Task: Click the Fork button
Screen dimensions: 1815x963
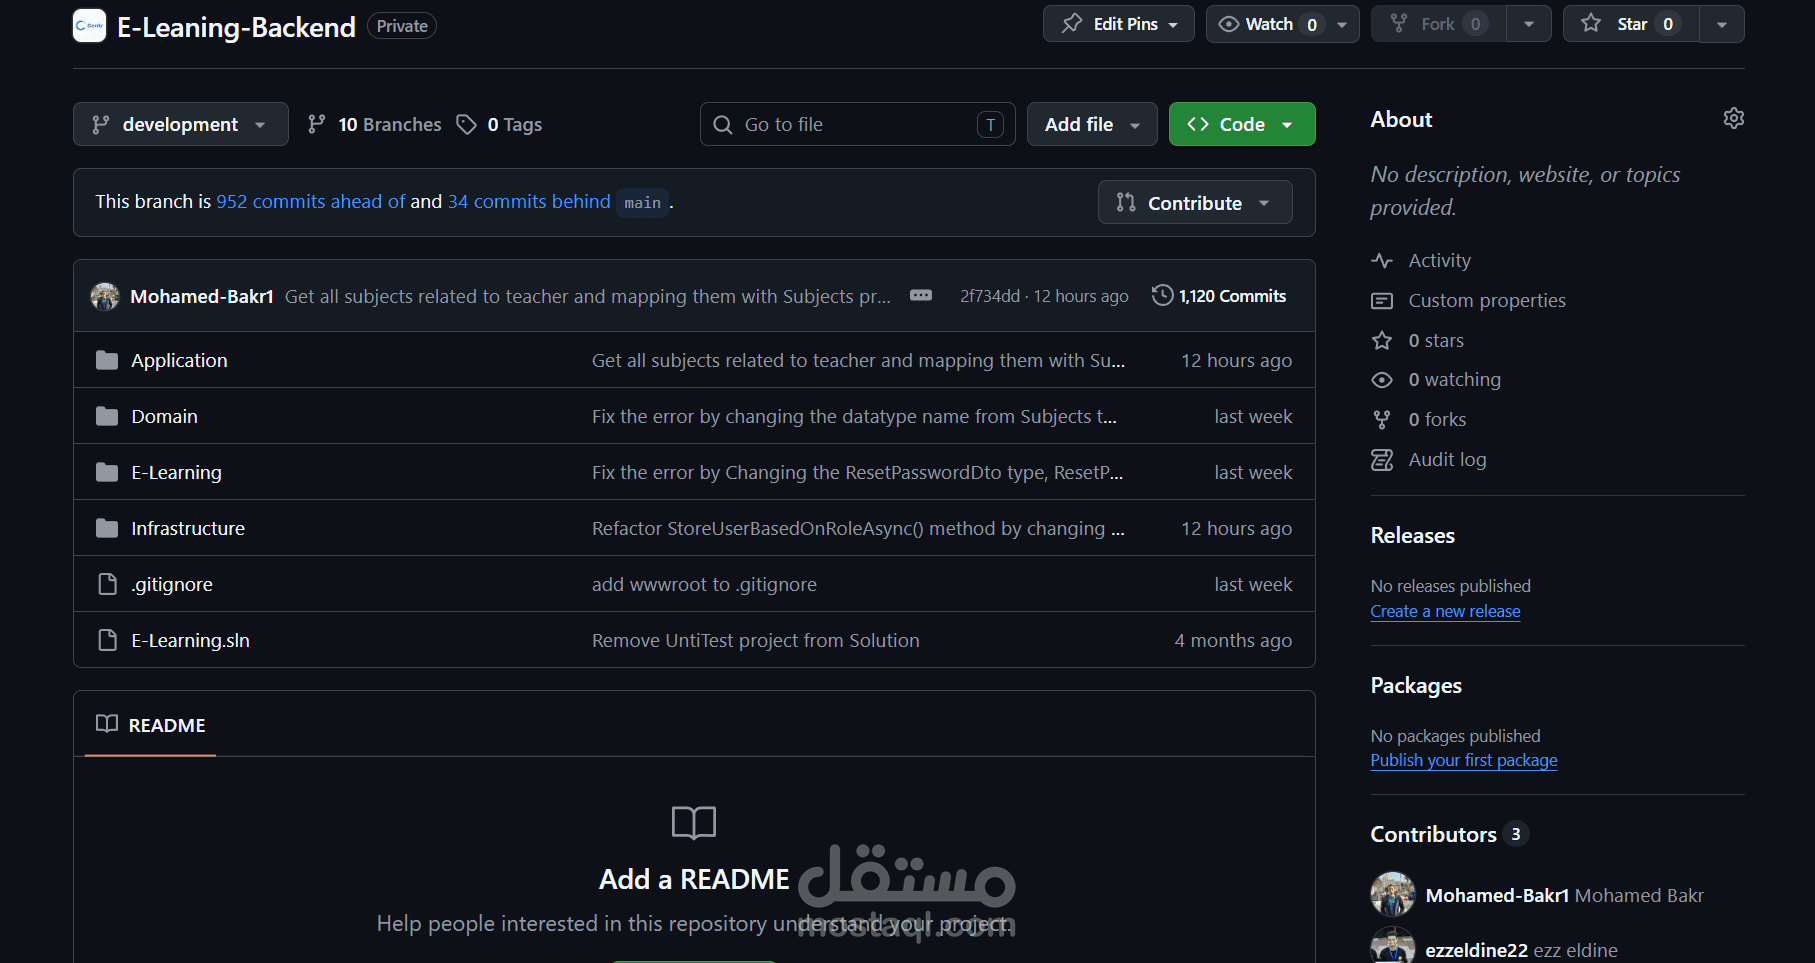Action: tap(1439, 24)
